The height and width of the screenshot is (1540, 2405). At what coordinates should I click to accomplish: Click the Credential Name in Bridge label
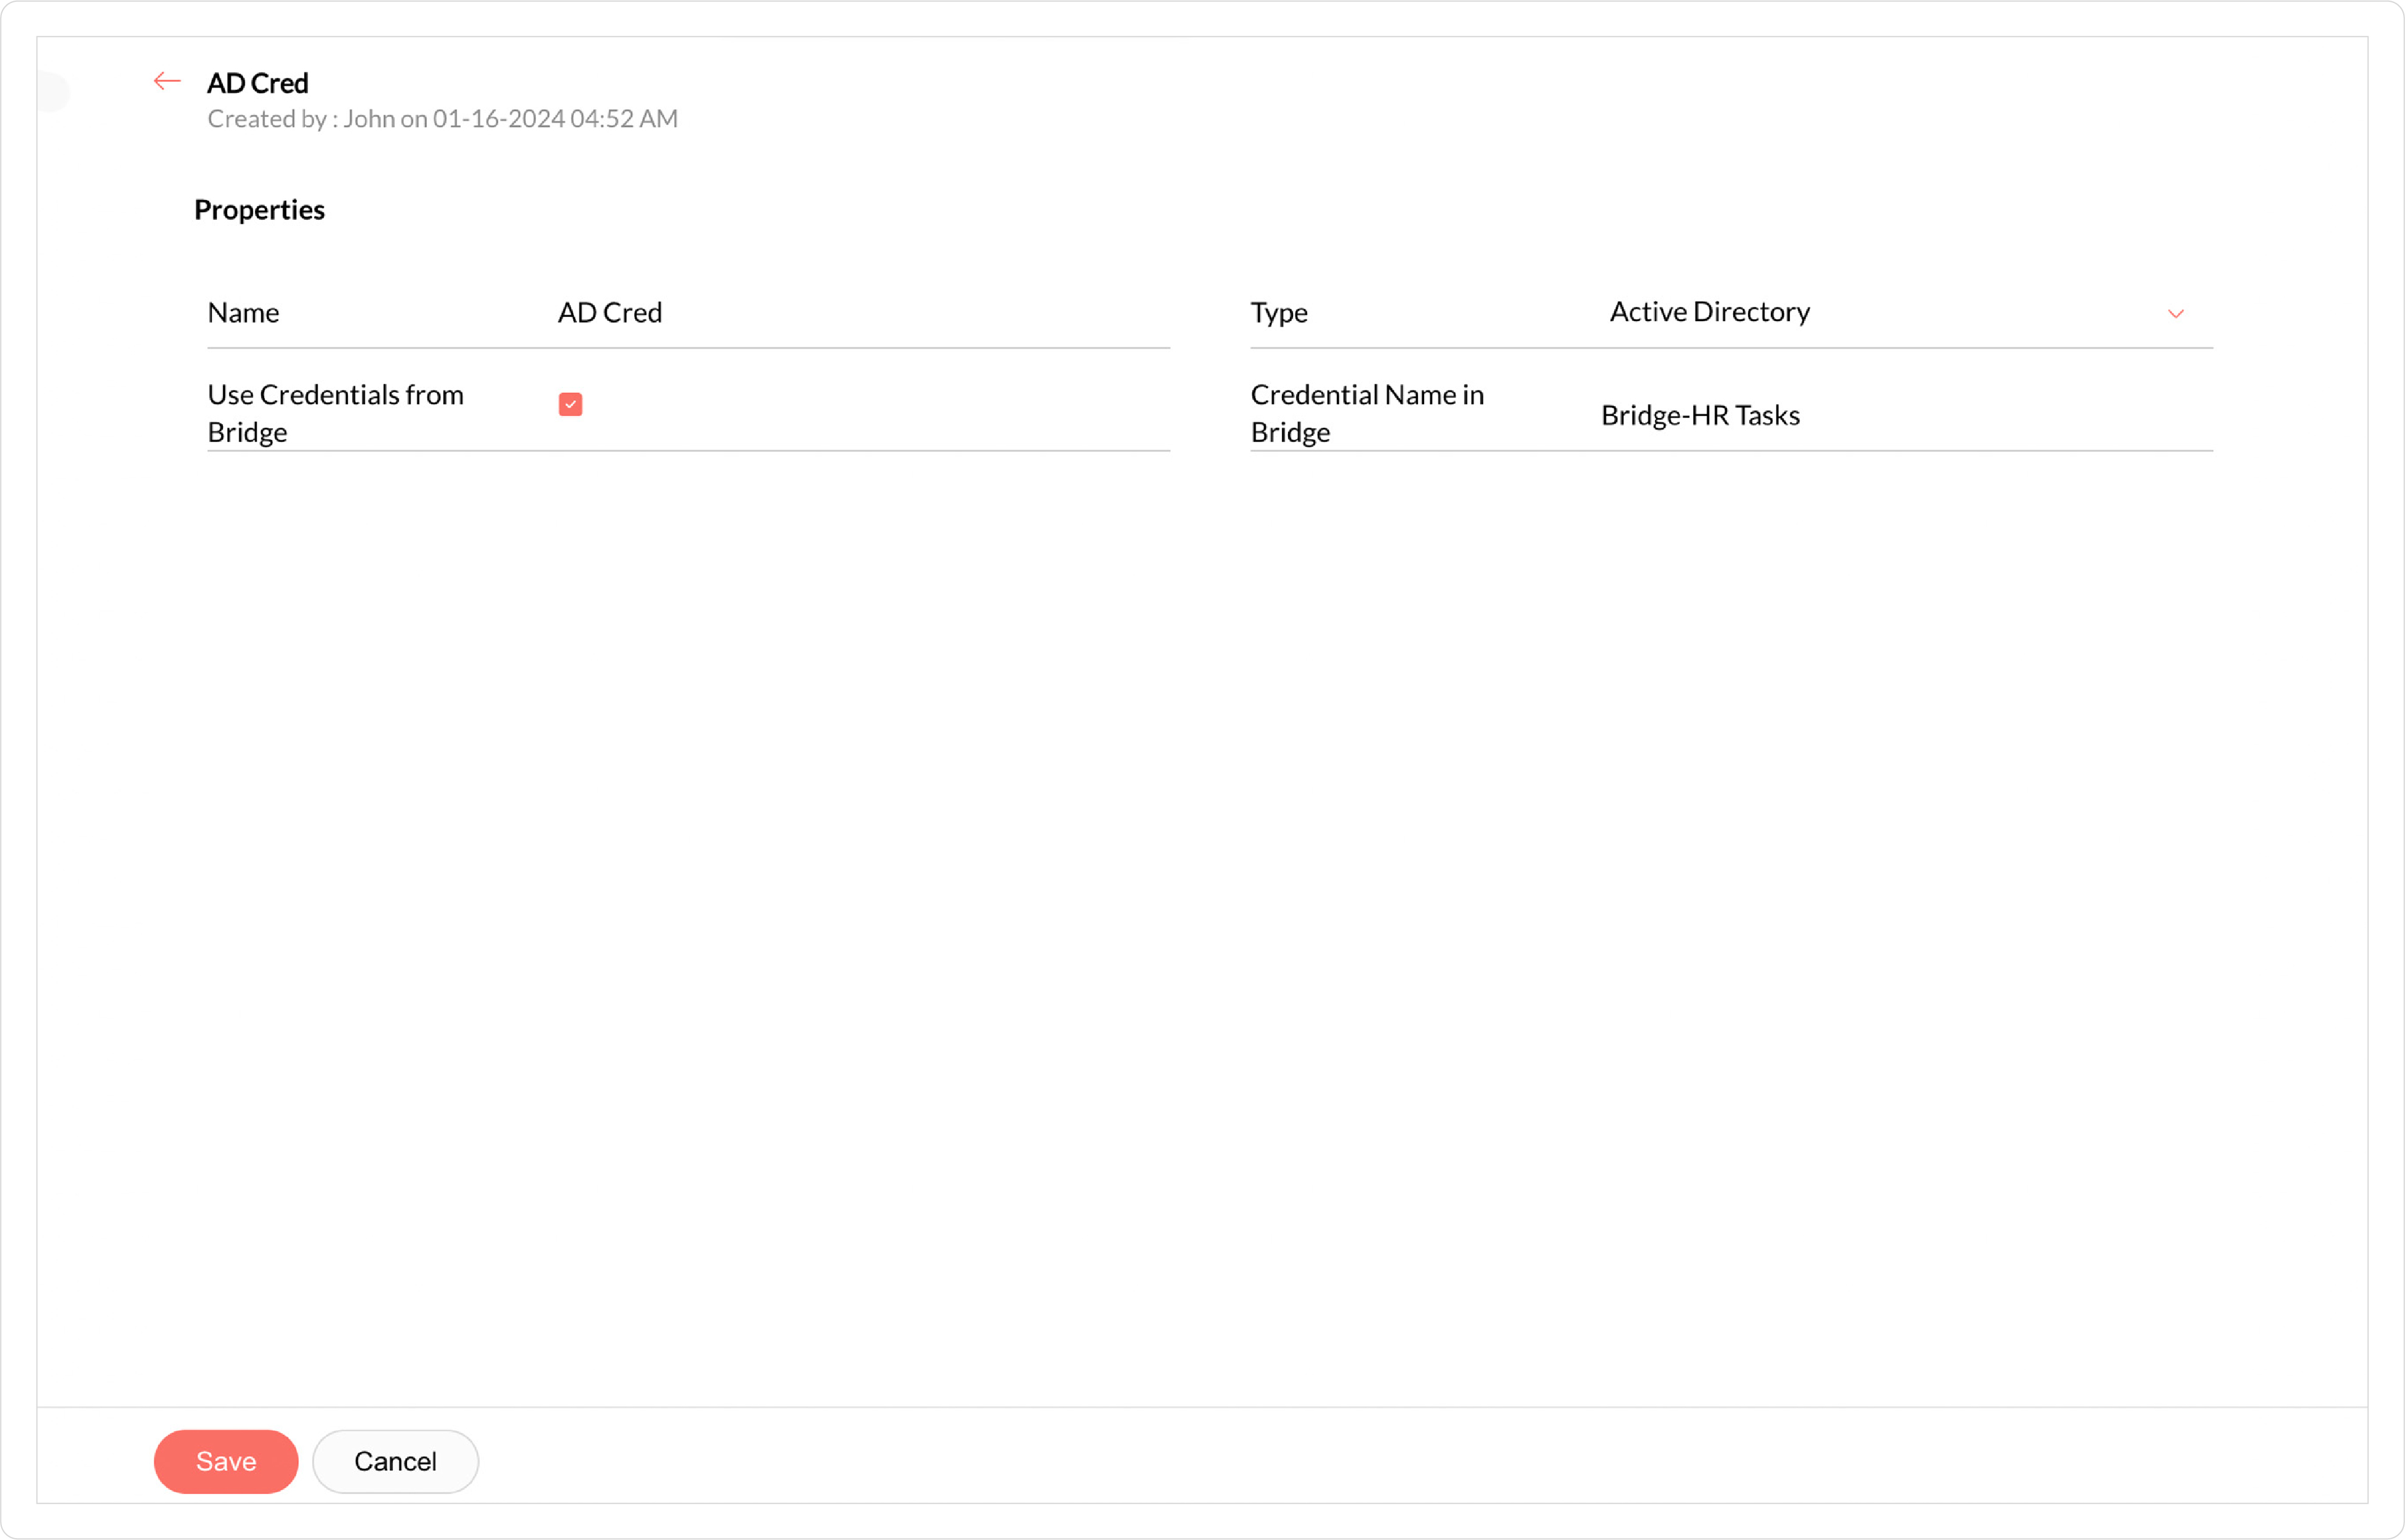(1367, 413)
